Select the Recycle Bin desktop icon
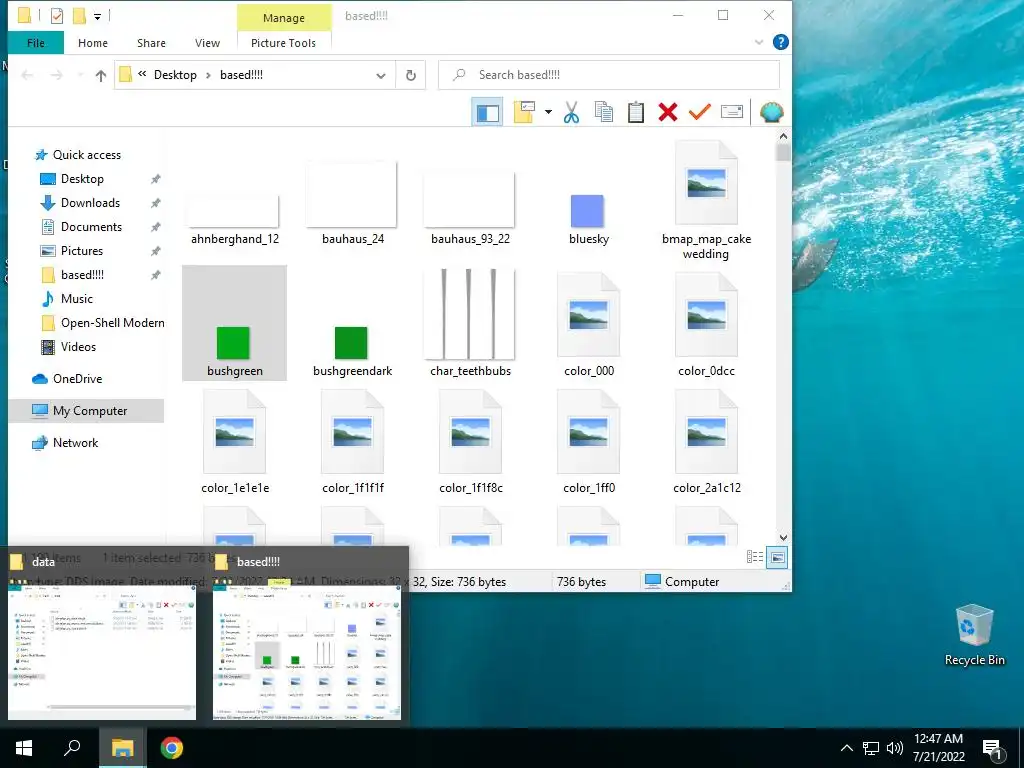The image size is (1024, 768). [x=974, y=635]
